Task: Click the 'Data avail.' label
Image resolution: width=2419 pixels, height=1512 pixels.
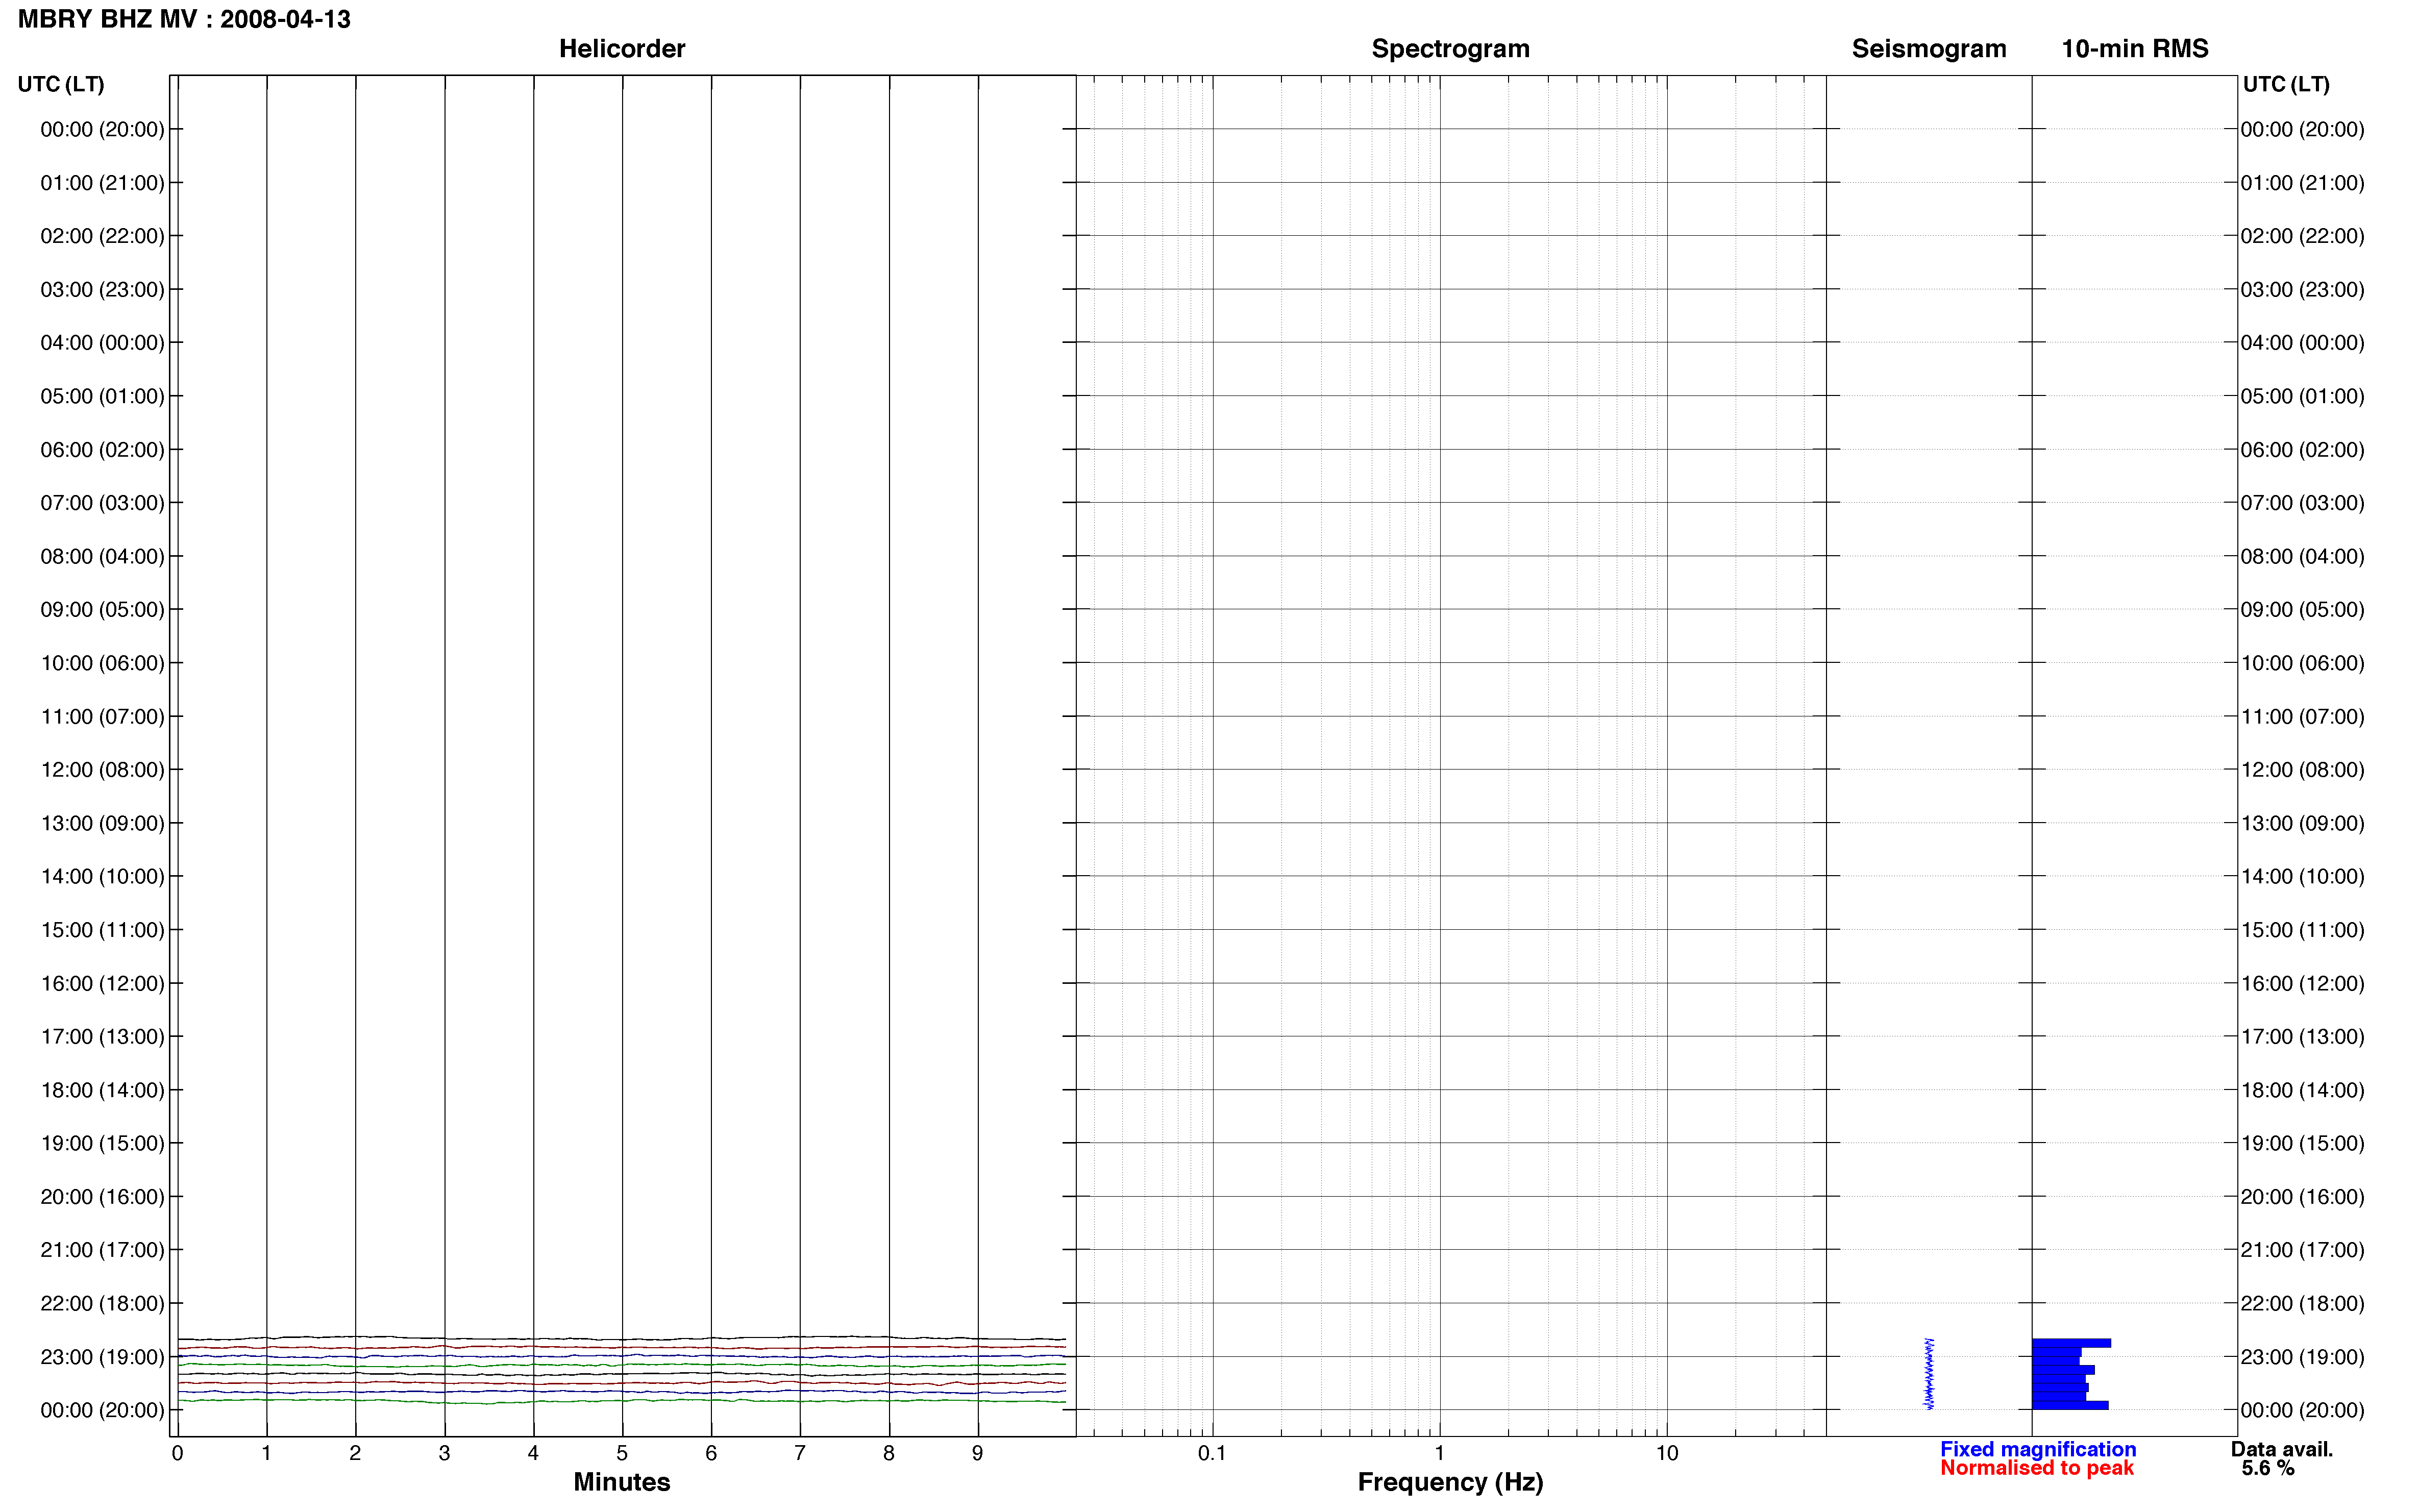Action: [x=2282, y=1449]
